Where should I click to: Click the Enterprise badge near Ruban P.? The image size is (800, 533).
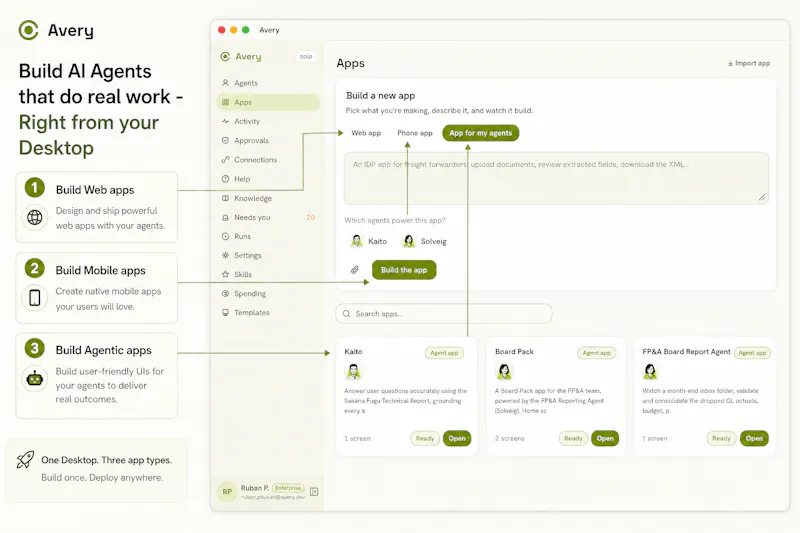click(288, 488)
